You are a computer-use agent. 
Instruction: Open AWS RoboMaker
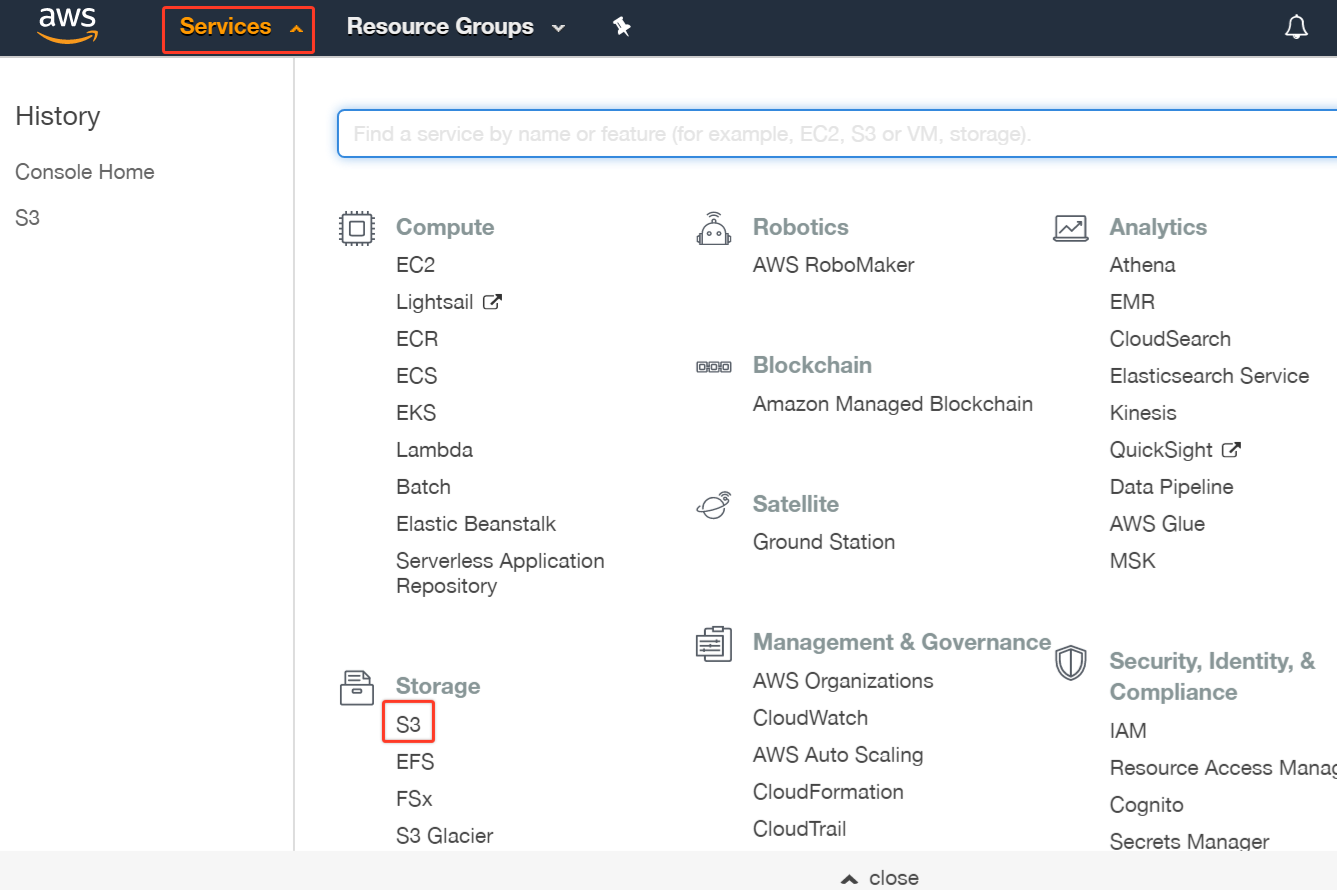point(833,265)
